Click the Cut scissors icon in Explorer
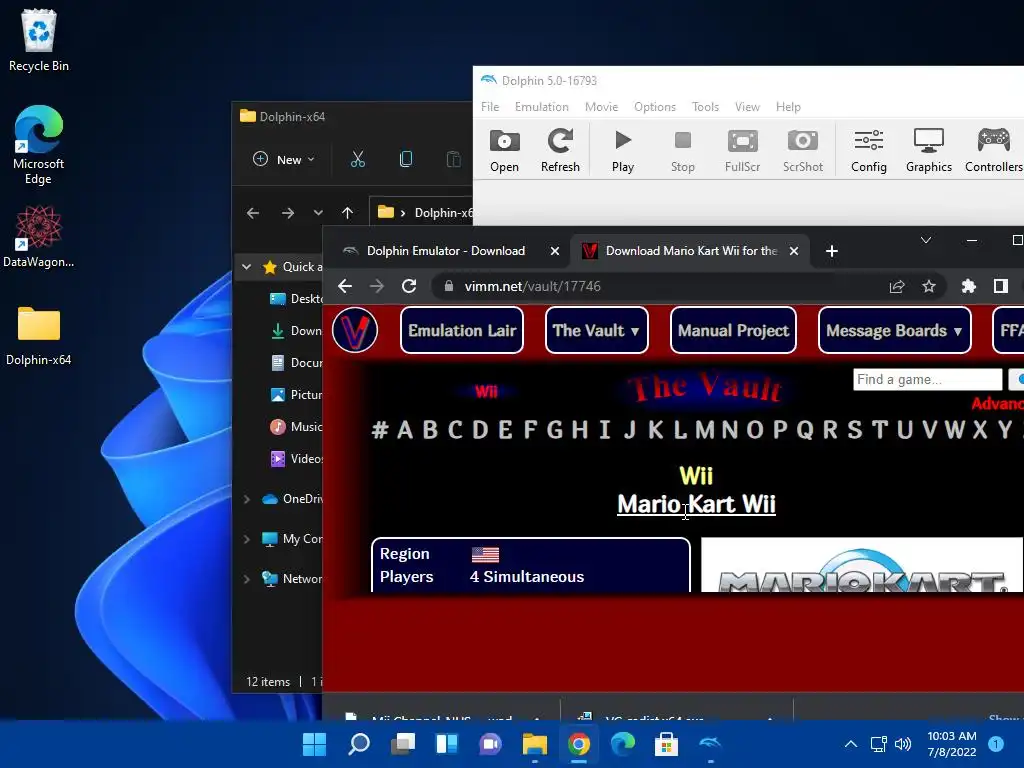Screen dimensions: 1024x768 tap(358, 159)
